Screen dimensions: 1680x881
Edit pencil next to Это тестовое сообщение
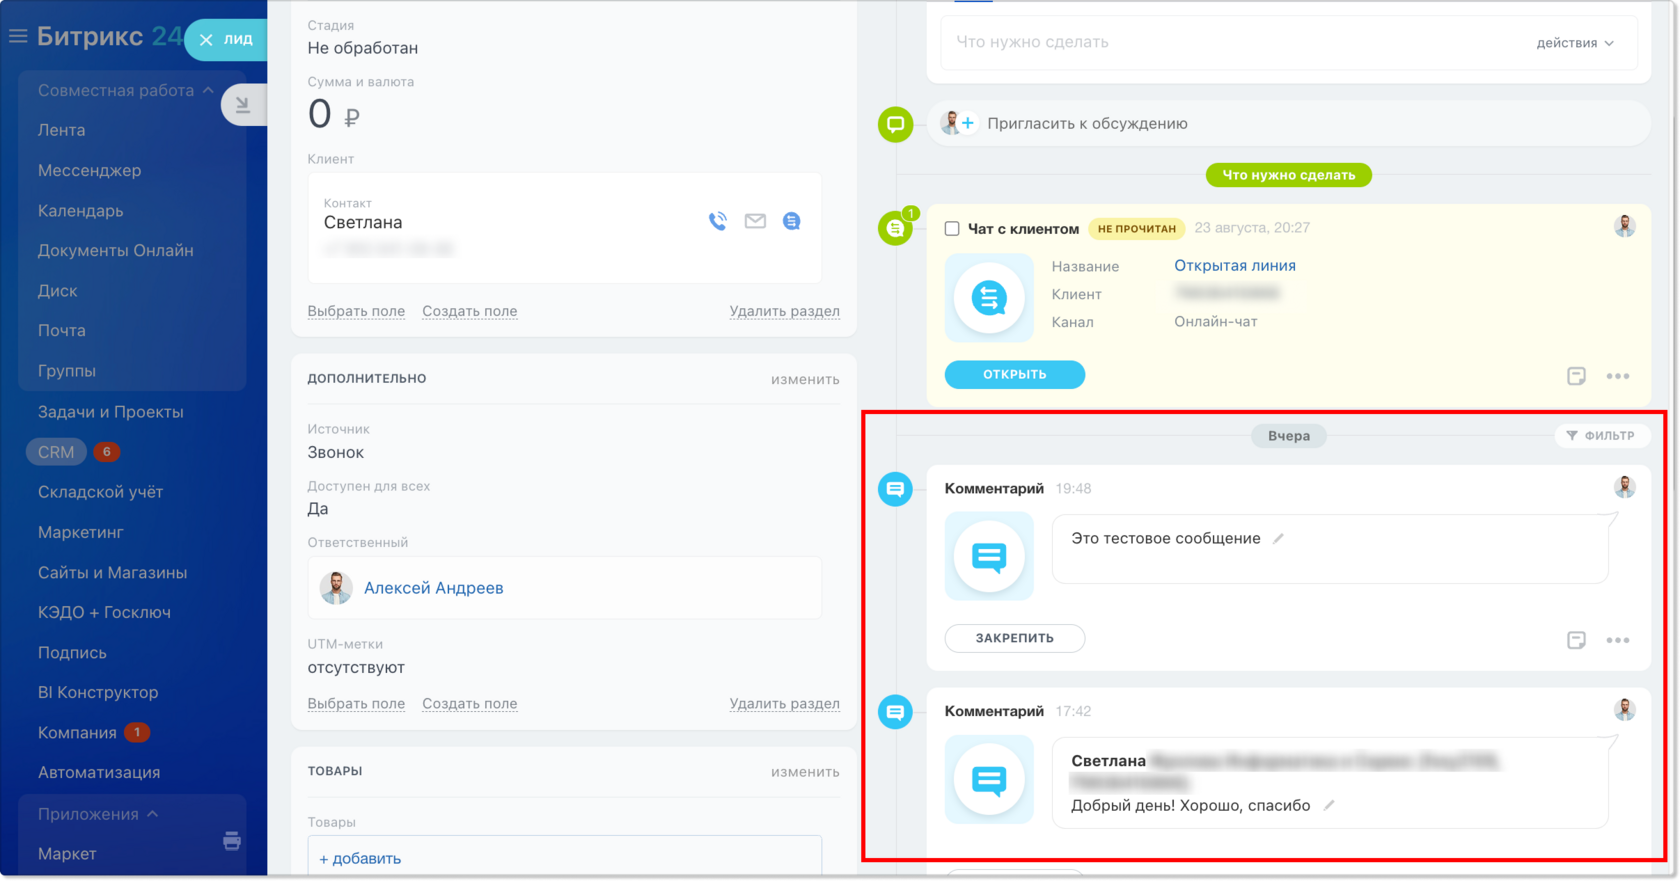(1278, 538)
